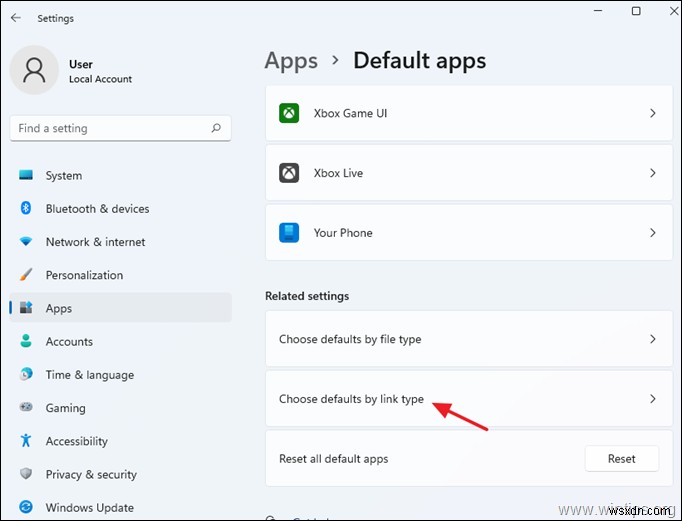Open Xbox Game UI defaults
The height and width of the screenshot is (521, 682).
point(469,113)
